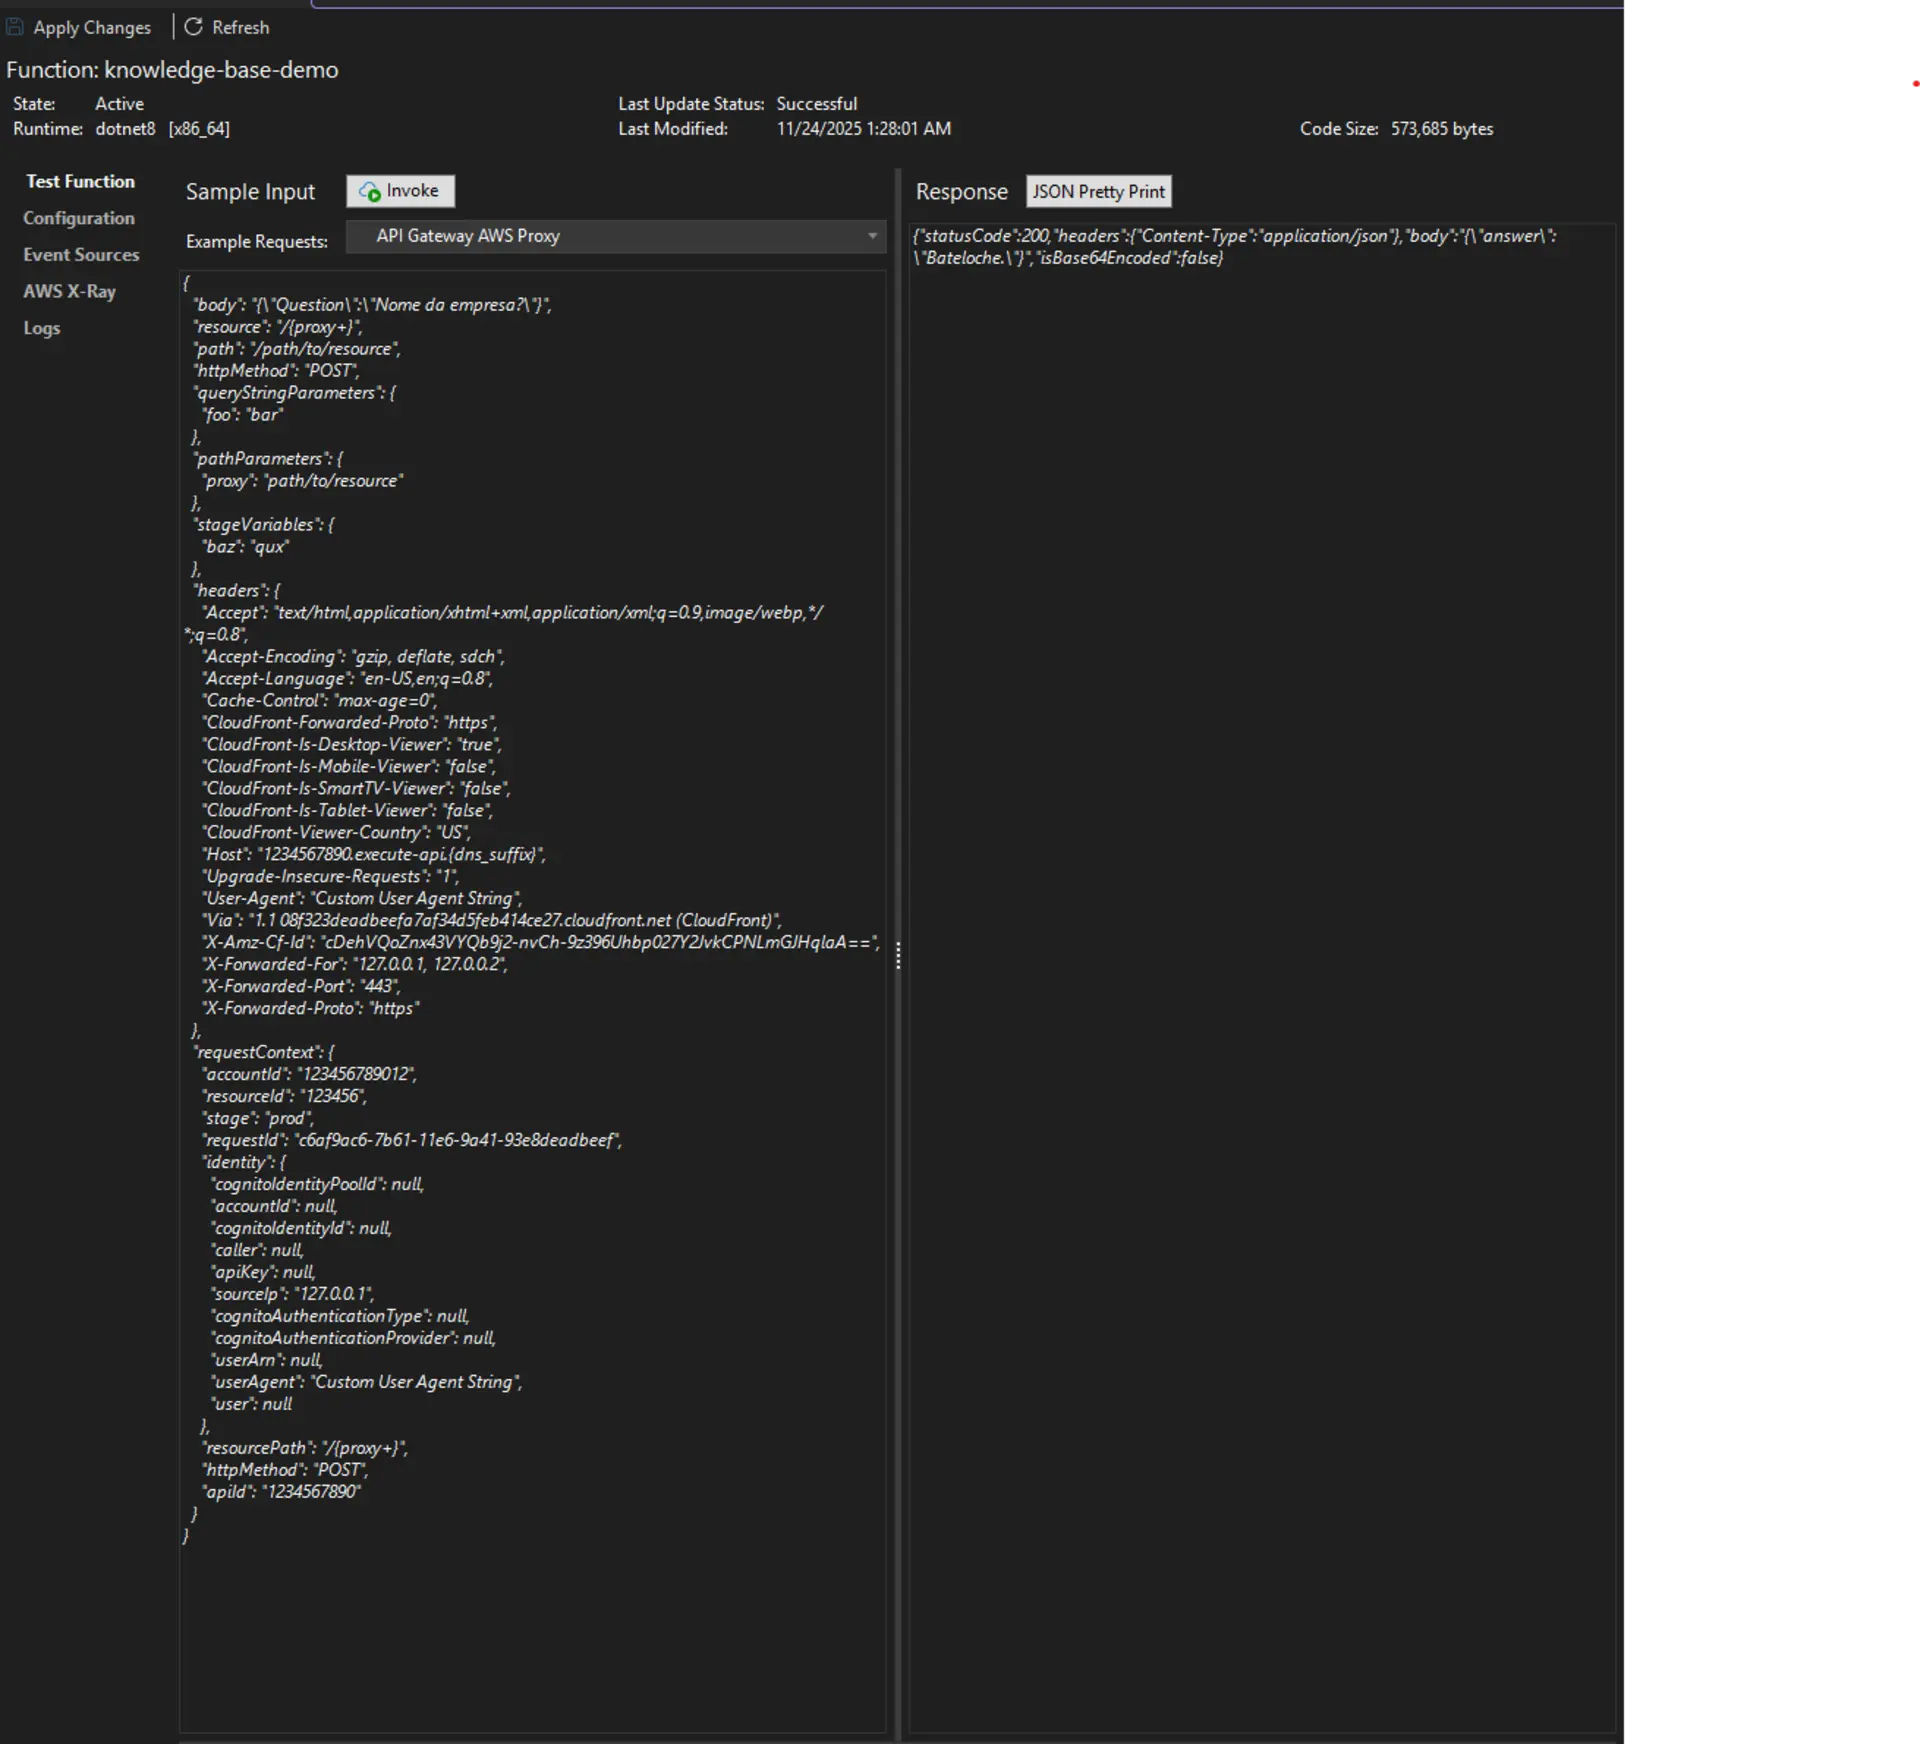
Task: Click the Refresh circular arrow icon
Action: click(x=193, y=27)
